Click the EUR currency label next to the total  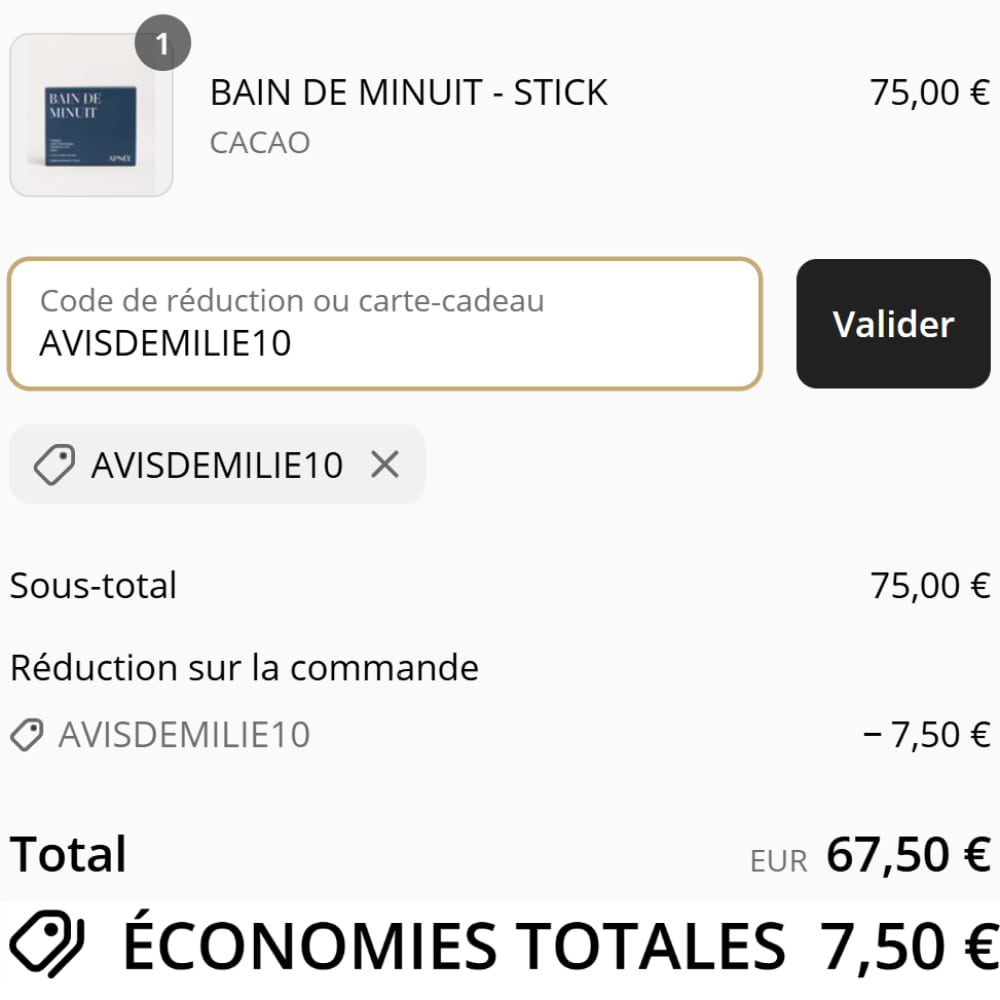click(x=779, y=858)
